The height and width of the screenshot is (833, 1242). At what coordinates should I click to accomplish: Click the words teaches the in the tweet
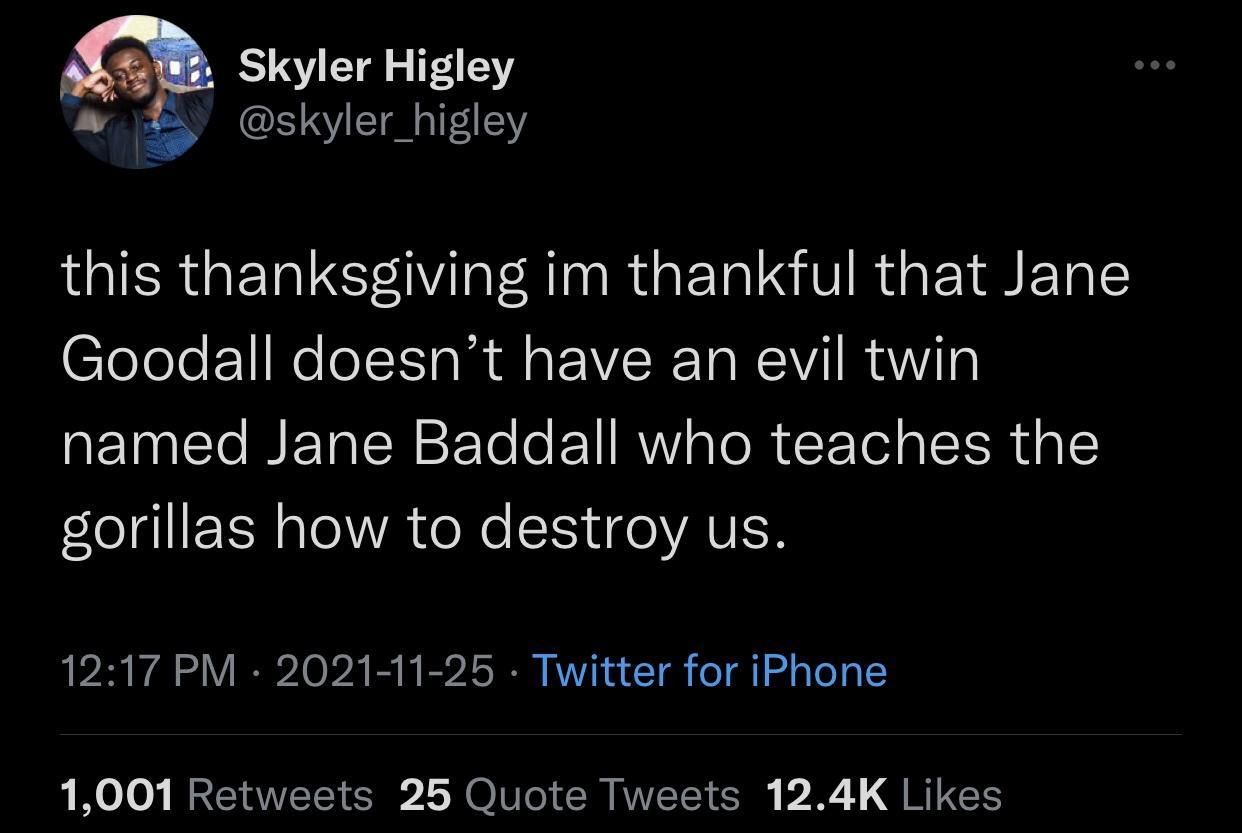(x=934, y=443)
